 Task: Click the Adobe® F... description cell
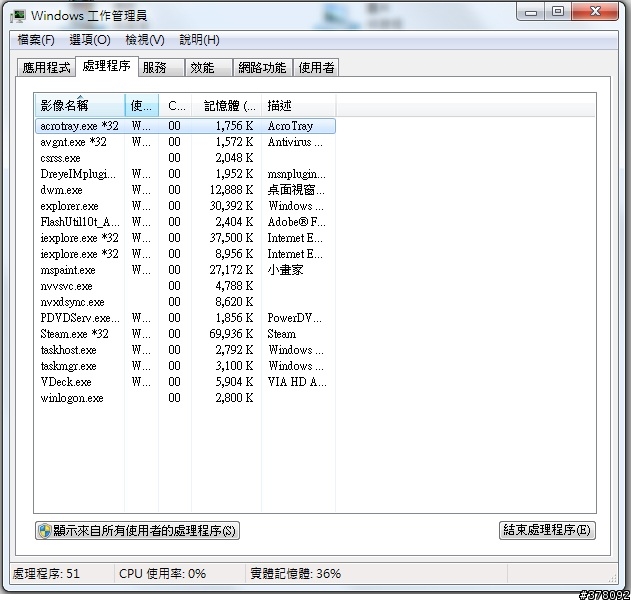296,222
